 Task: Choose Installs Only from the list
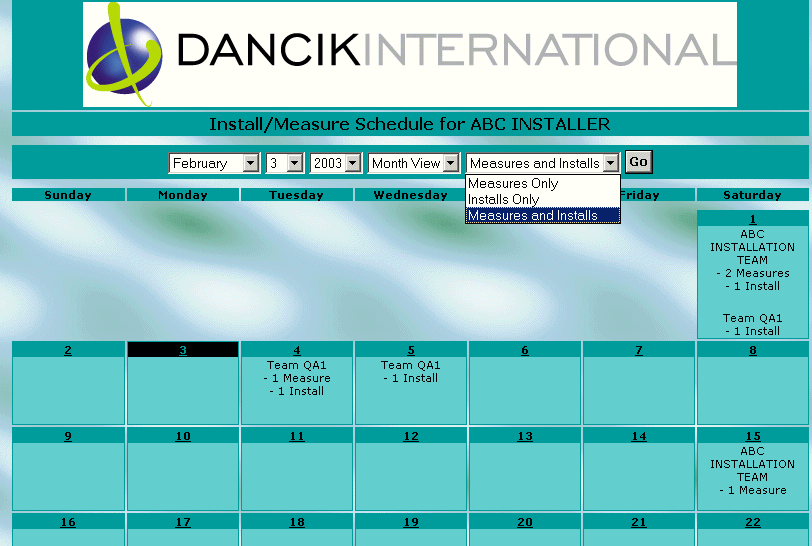pyautogui.click(x=542, y=199)
